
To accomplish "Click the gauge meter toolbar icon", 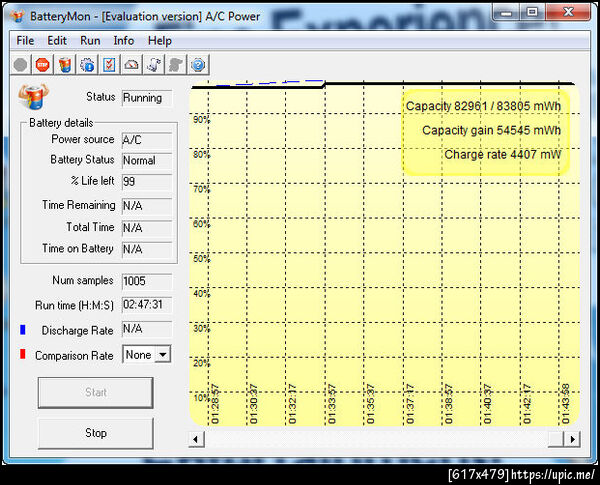I will click(131, 65).
